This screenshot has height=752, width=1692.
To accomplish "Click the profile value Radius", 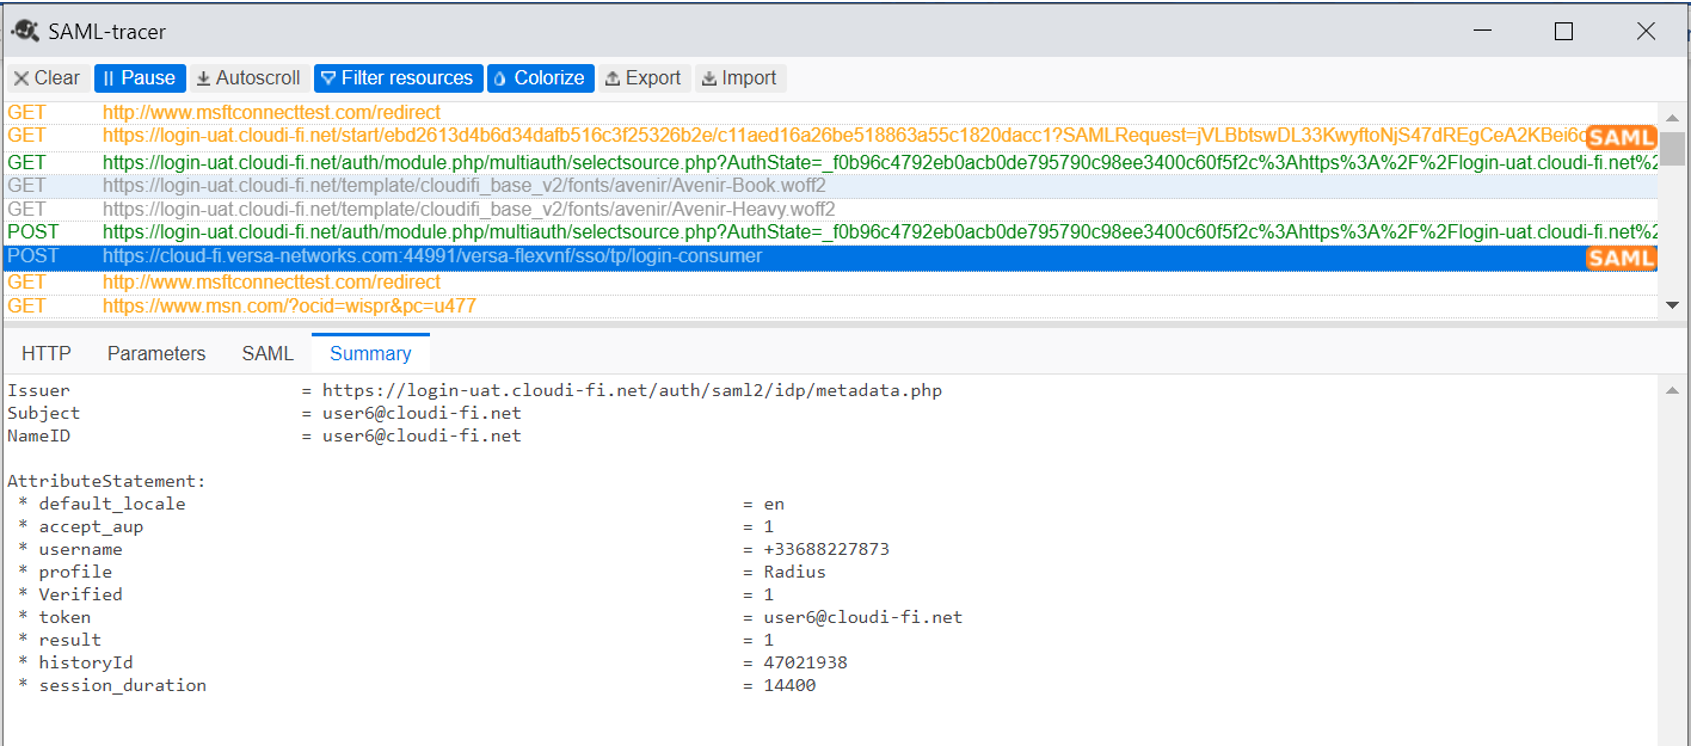I will (794, 572).
